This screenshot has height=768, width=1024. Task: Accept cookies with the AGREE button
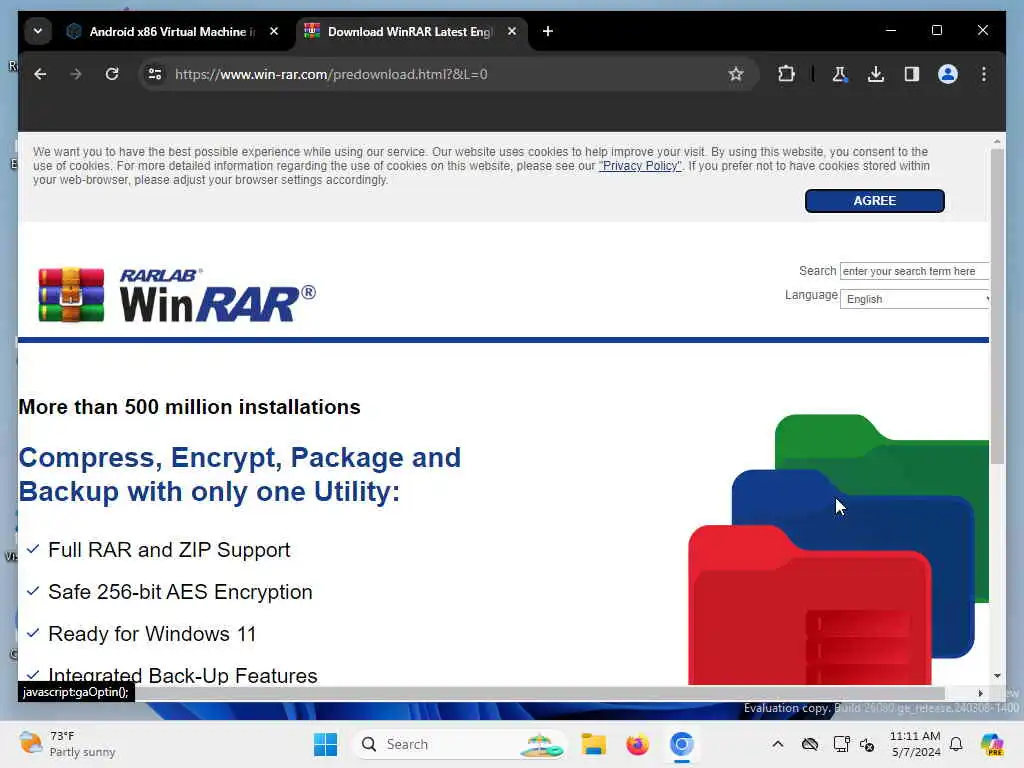click(874, 201)
